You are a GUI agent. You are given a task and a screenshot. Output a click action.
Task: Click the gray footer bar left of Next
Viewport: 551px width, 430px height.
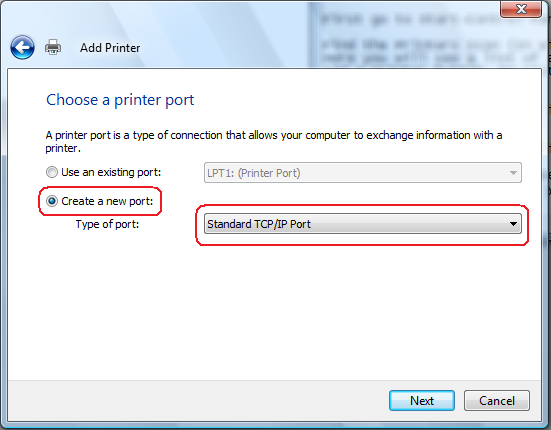(x=197, y=400)
